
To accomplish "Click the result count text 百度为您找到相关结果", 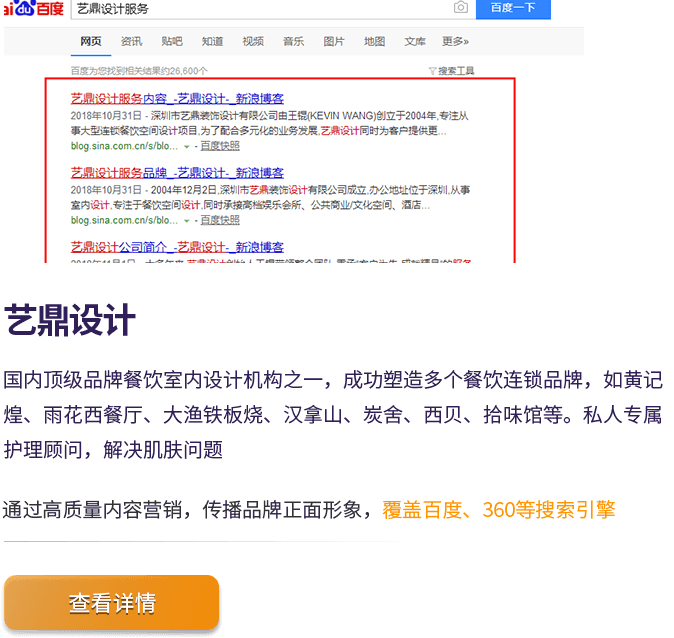I will pyautogui.click(x=139, y=71).
